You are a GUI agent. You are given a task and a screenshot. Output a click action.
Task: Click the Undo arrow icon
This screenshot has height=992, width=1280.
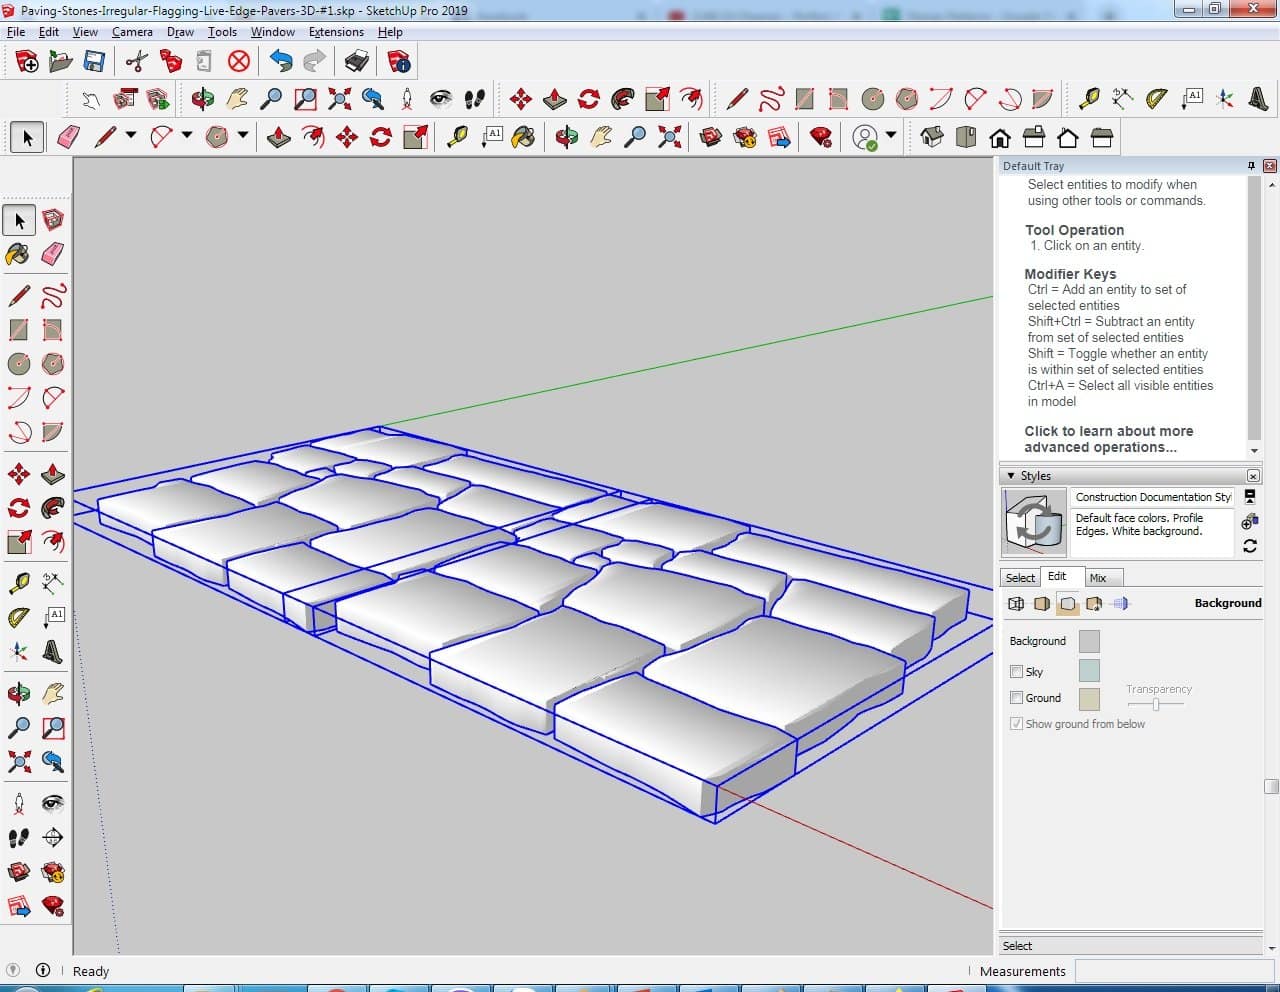(281, 62)
